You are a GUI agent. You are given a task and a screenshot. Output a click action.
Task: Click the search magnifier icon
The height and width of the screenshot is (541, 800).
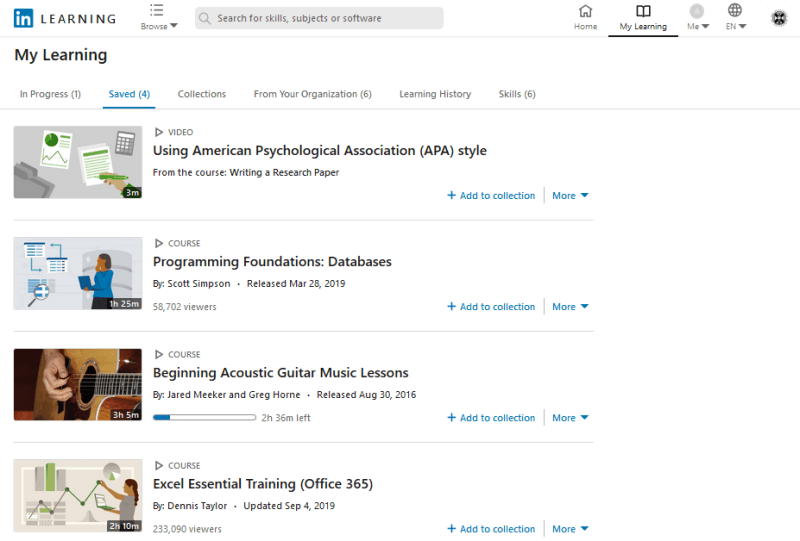click(x=205, y=18)
